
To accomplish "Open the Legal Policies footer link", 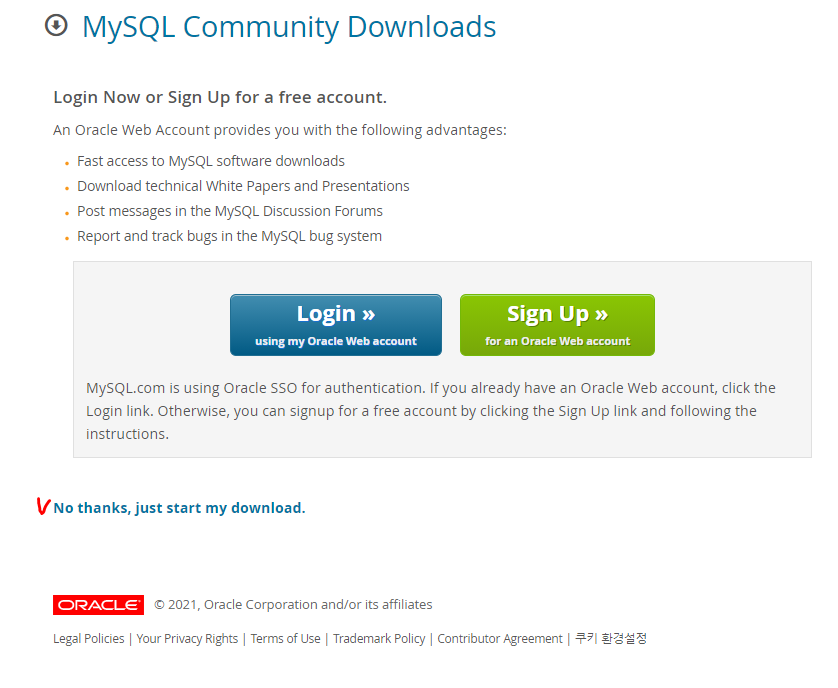I will pos(89,639).
